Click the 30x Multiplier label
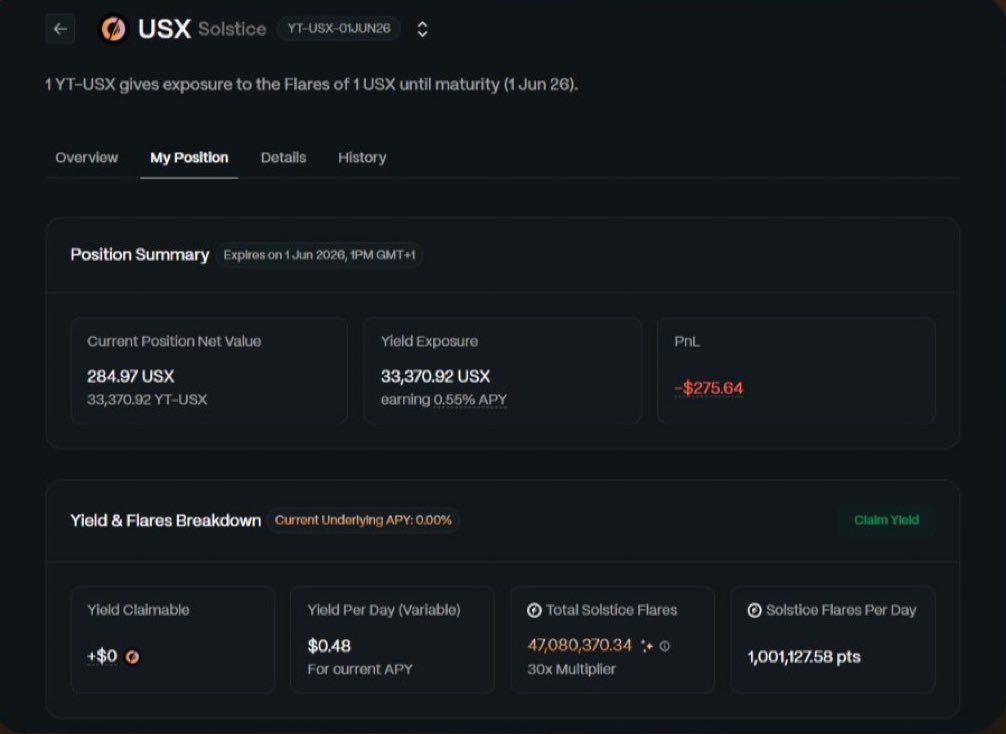 coord(571,669)
